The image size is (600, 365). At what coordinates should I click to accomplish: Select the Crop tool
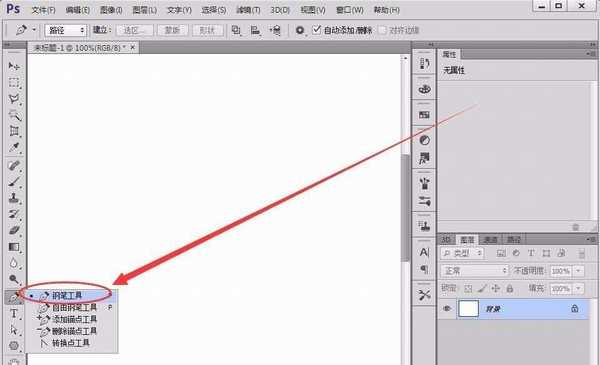[14, 131]
